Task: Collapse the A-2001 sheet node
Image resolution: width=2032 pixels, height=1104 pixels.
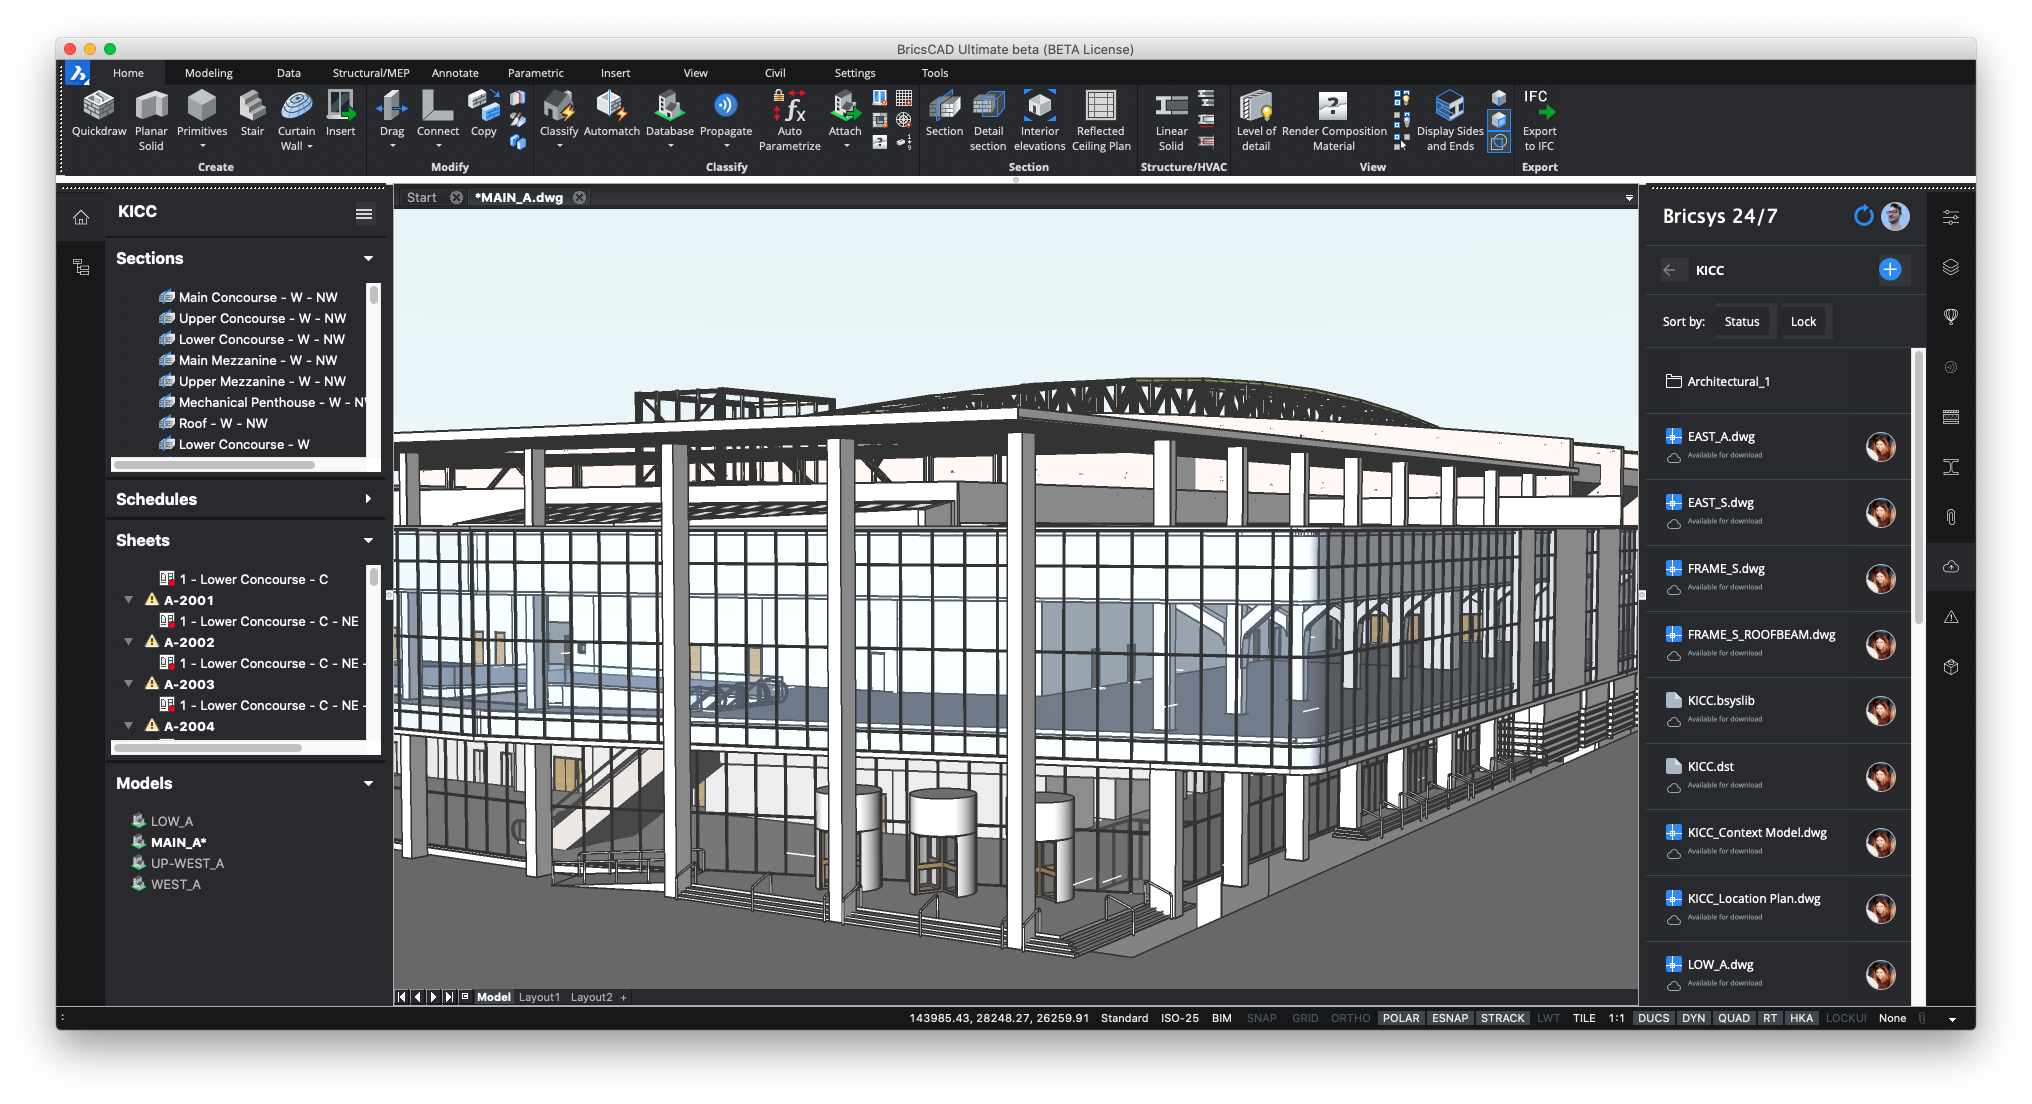Action: click(128, 600)
